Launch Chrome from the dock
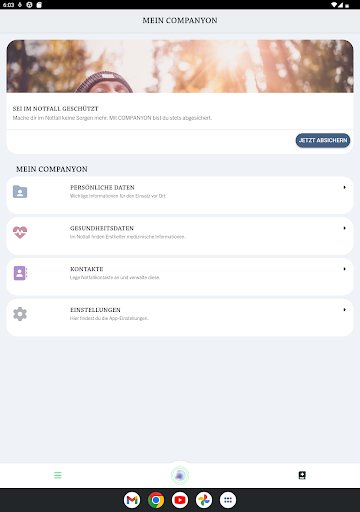Viewport: 360px width, 512px height. click(156, 500)
